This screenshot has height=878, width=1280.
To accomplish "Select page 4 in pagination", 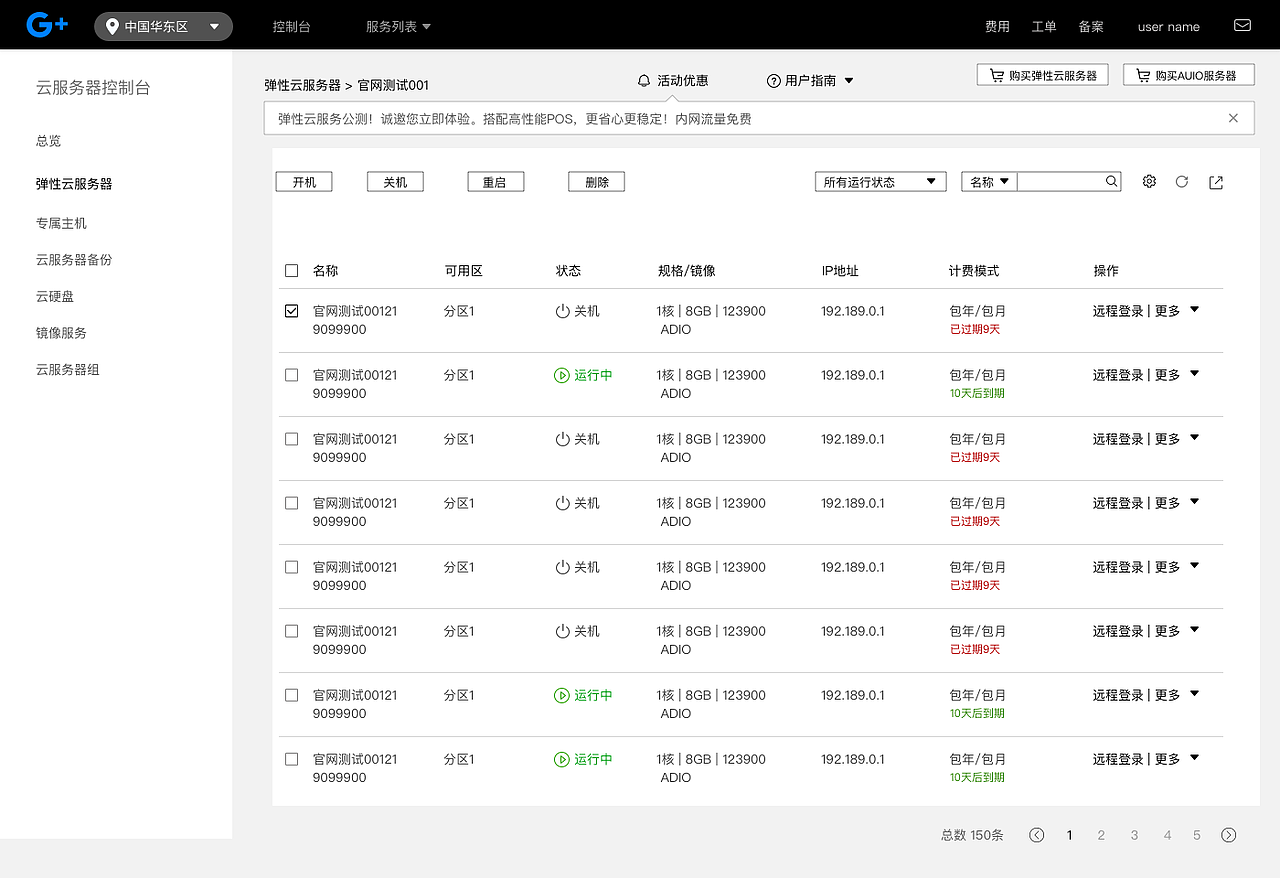I will (x=1167, y=835).
